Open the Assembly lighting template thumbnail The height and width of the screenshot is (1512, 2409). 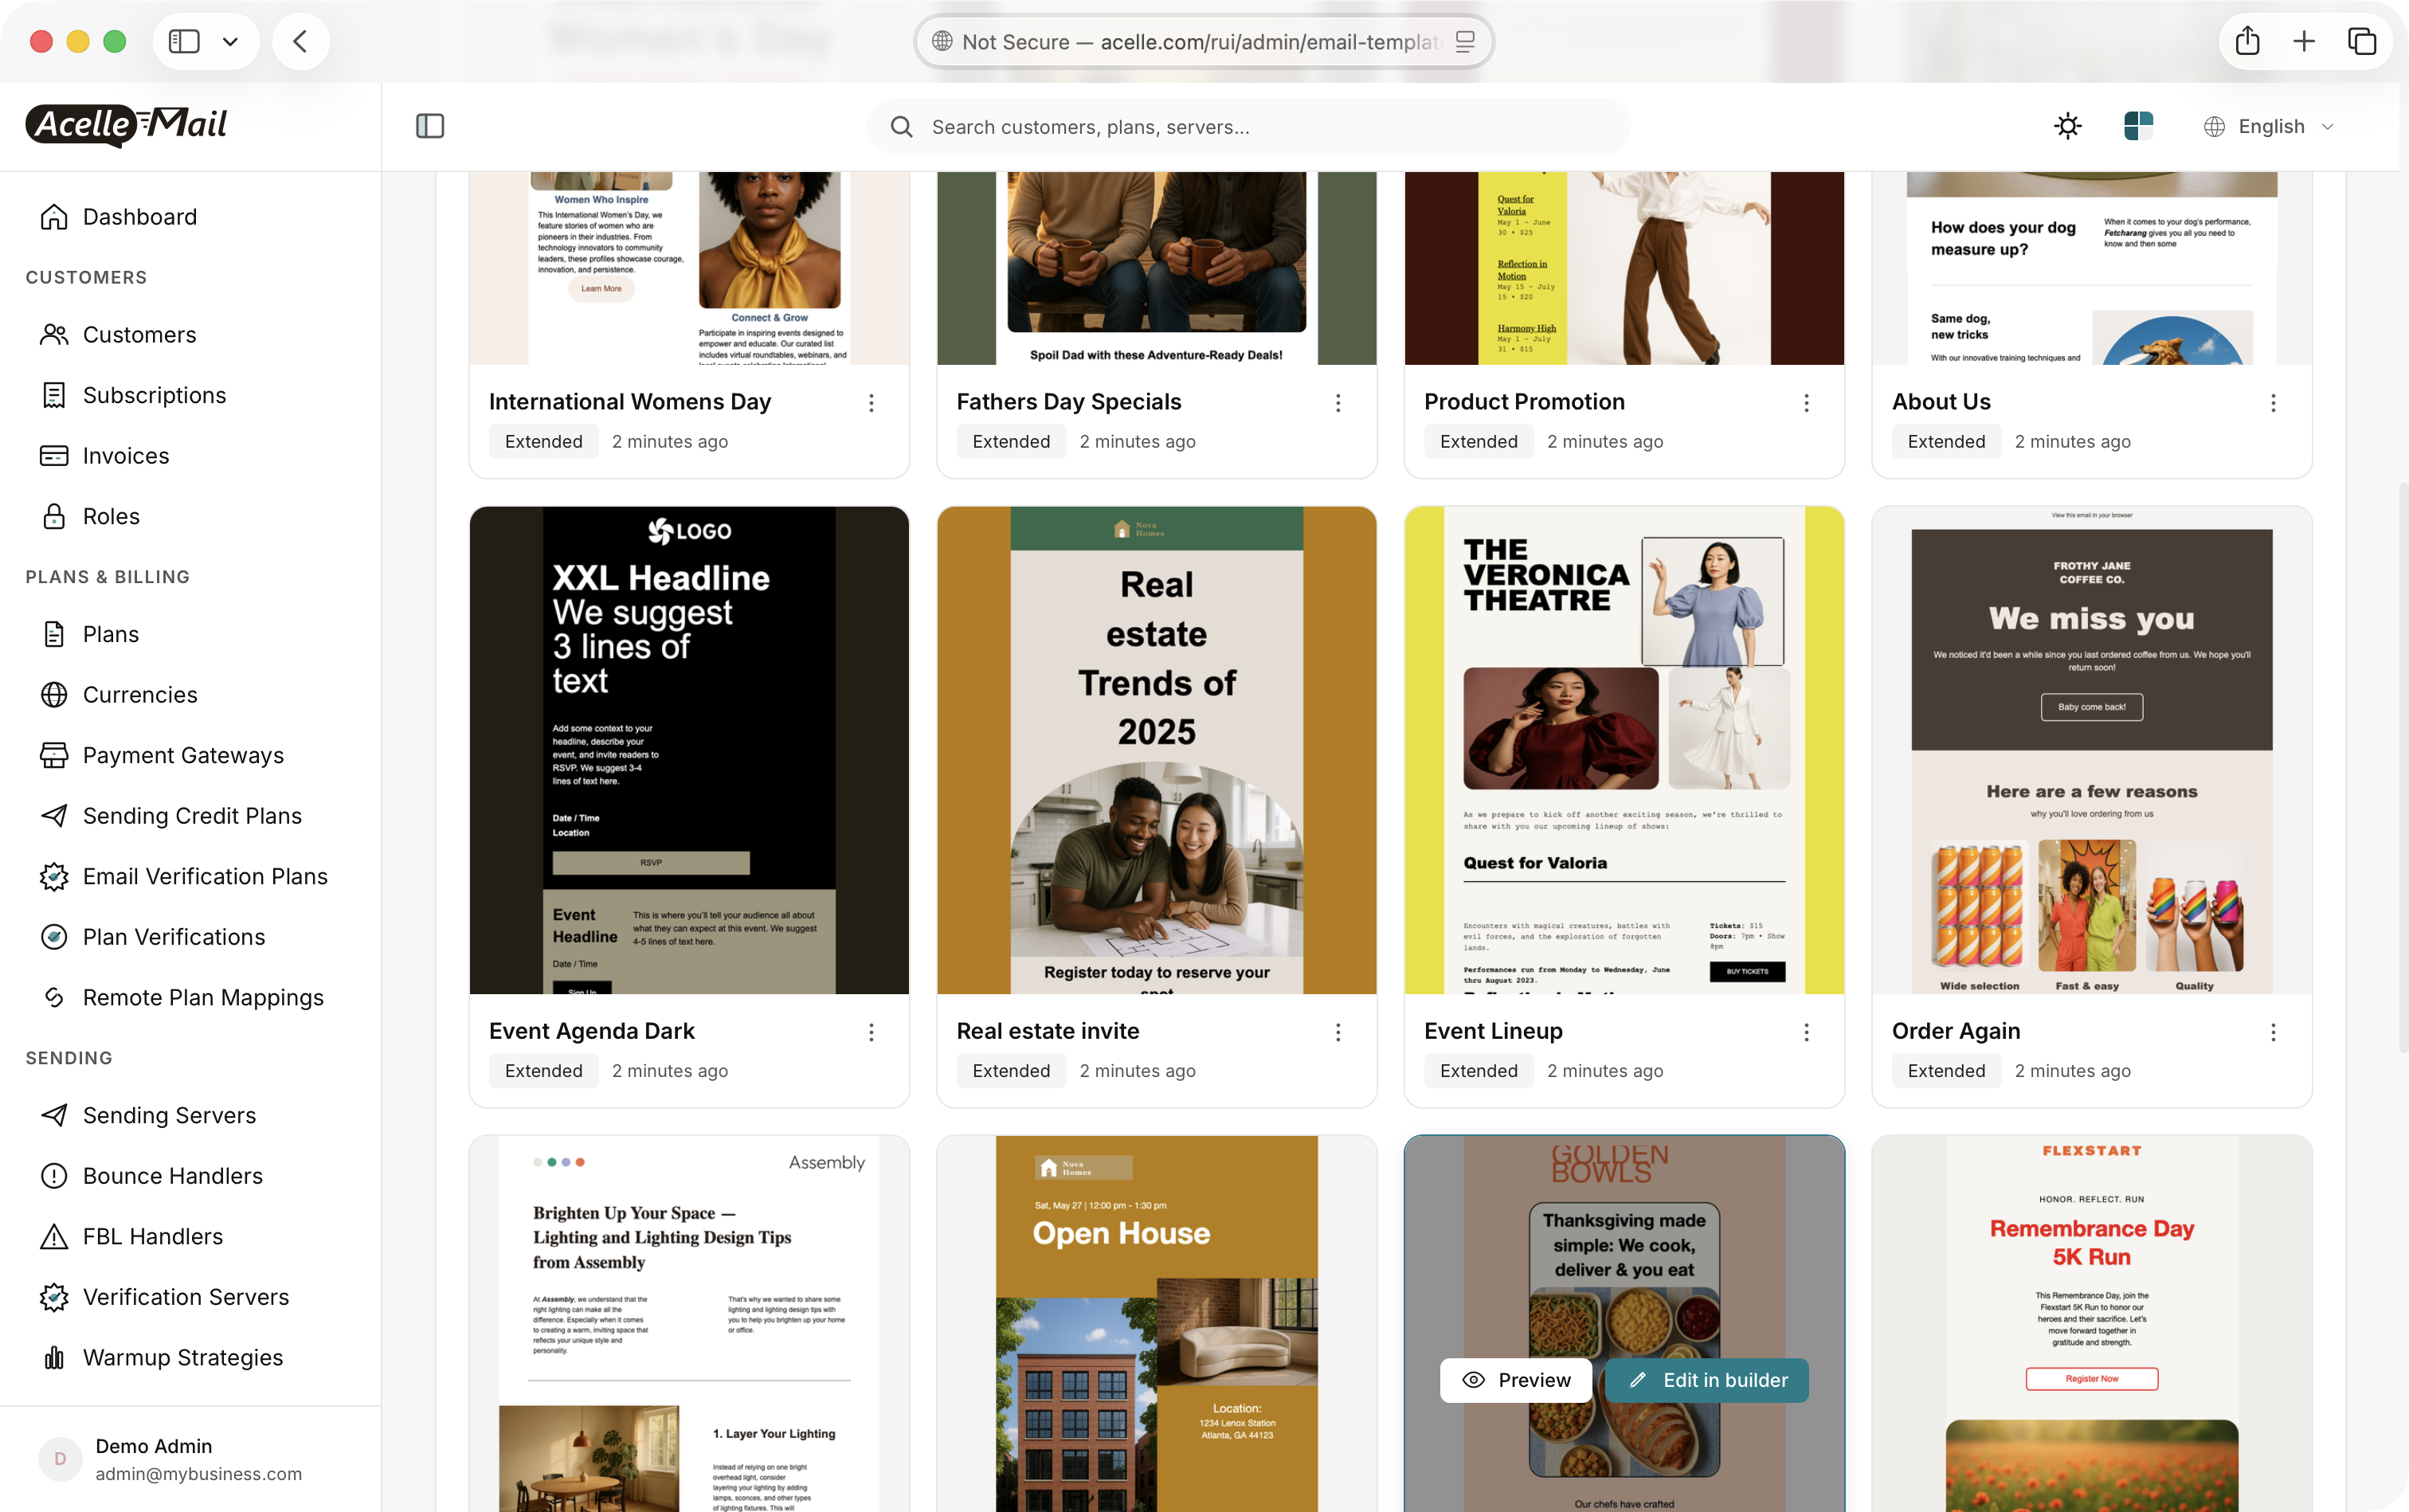[x=689, y=1323]
